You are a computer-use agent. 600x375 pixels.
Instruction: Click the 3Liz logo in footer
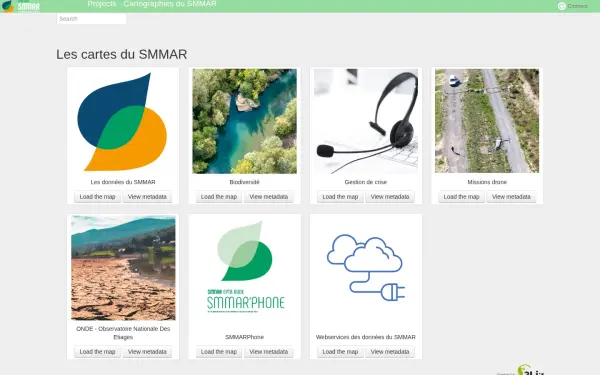(530, 370)
